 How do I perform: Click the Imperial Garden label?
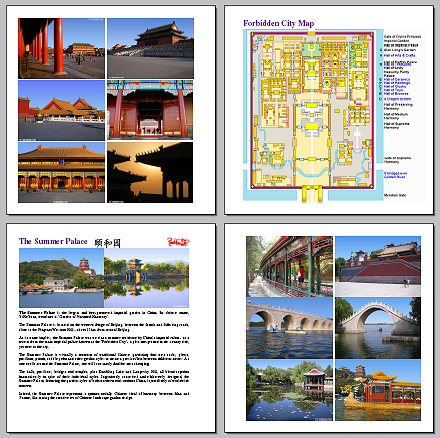tap(396, 41)
